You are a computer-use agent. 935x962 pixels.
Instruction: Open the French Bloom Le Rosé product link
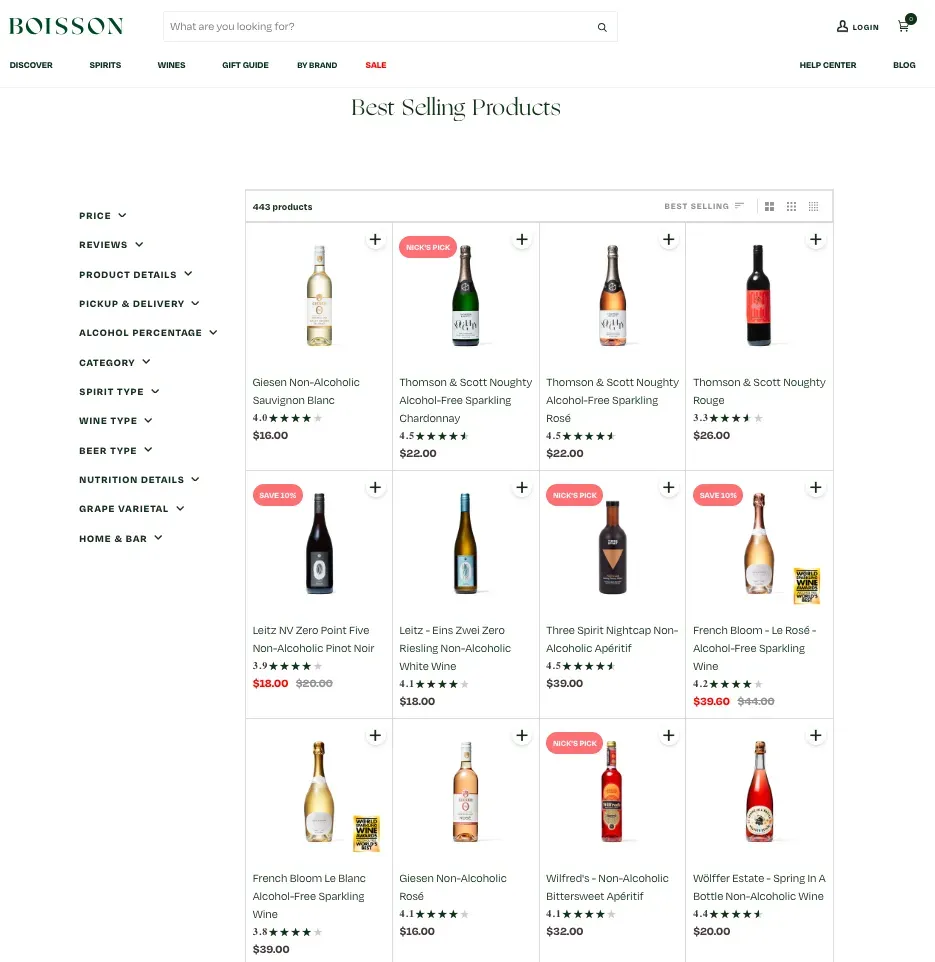click(x=755, y=648)
